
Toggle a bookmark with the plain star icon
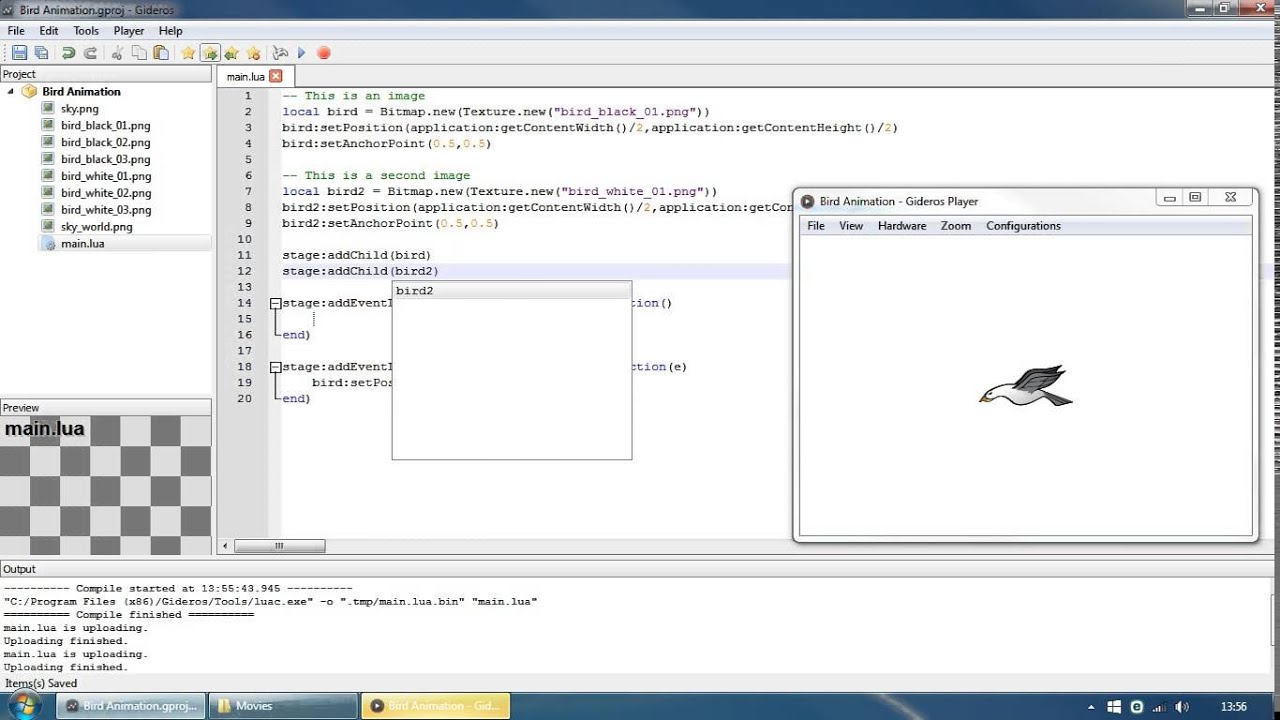(x=188, y=53)
